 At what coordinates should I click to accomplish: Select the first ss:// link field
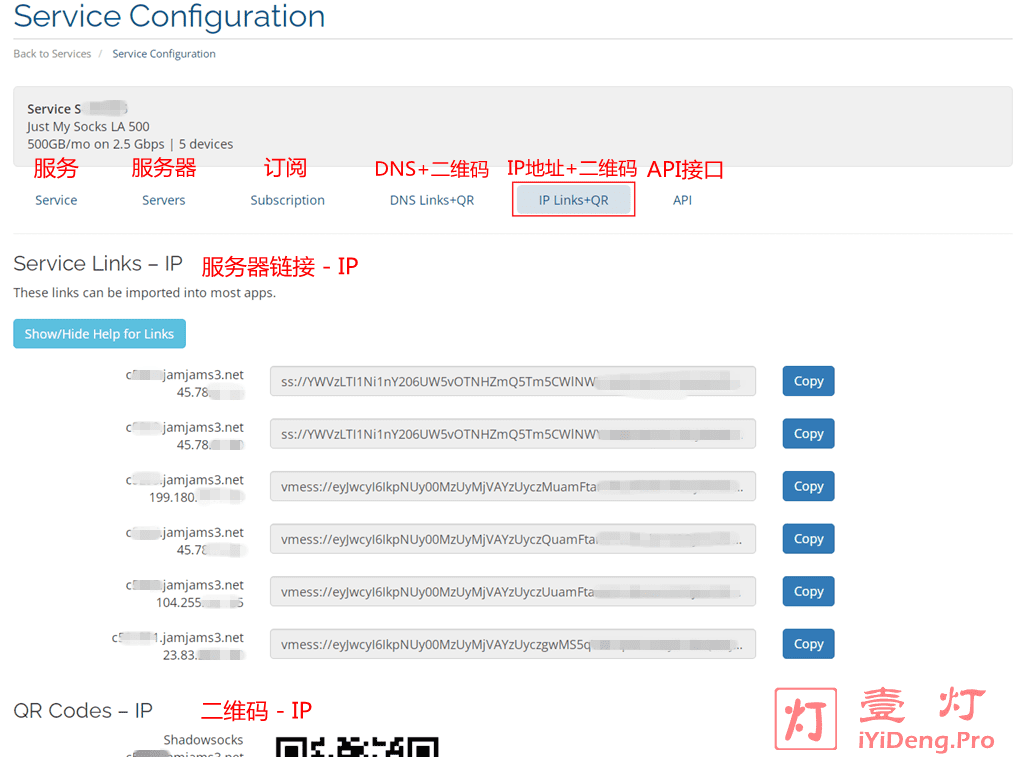pos(513,381)
